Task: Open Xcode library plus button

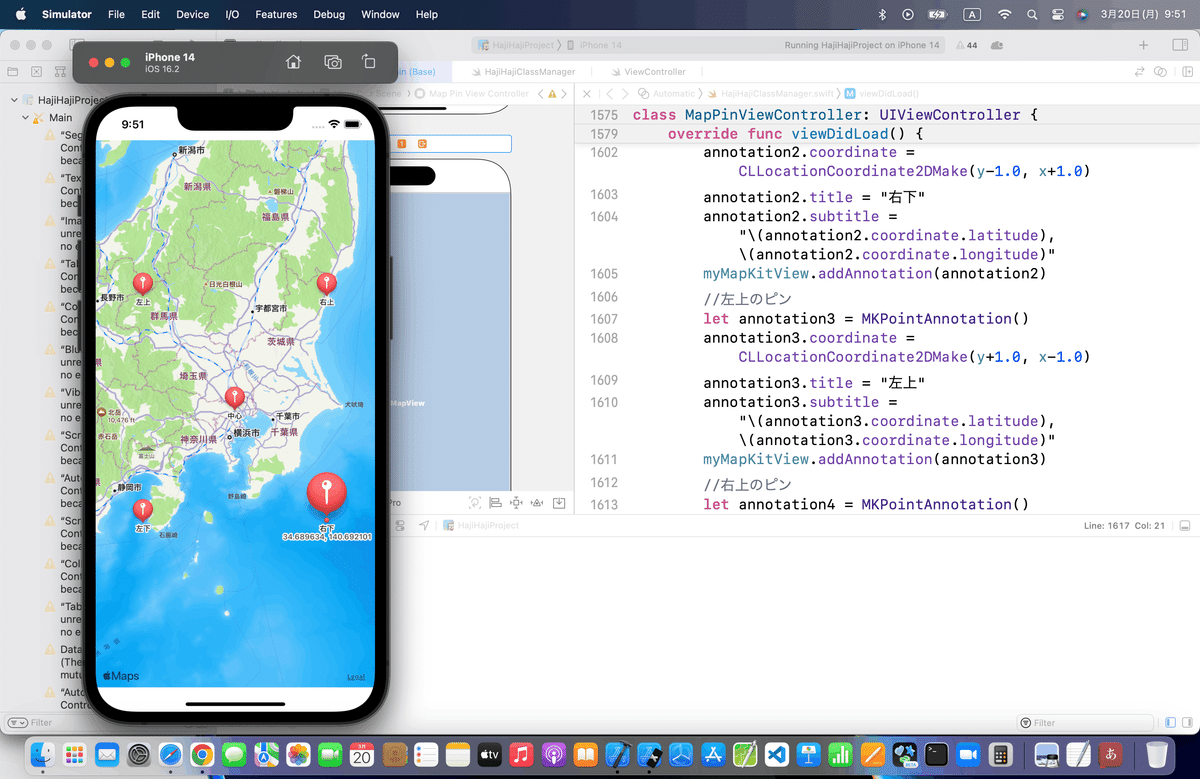Action: click(x=1143, y=45)
